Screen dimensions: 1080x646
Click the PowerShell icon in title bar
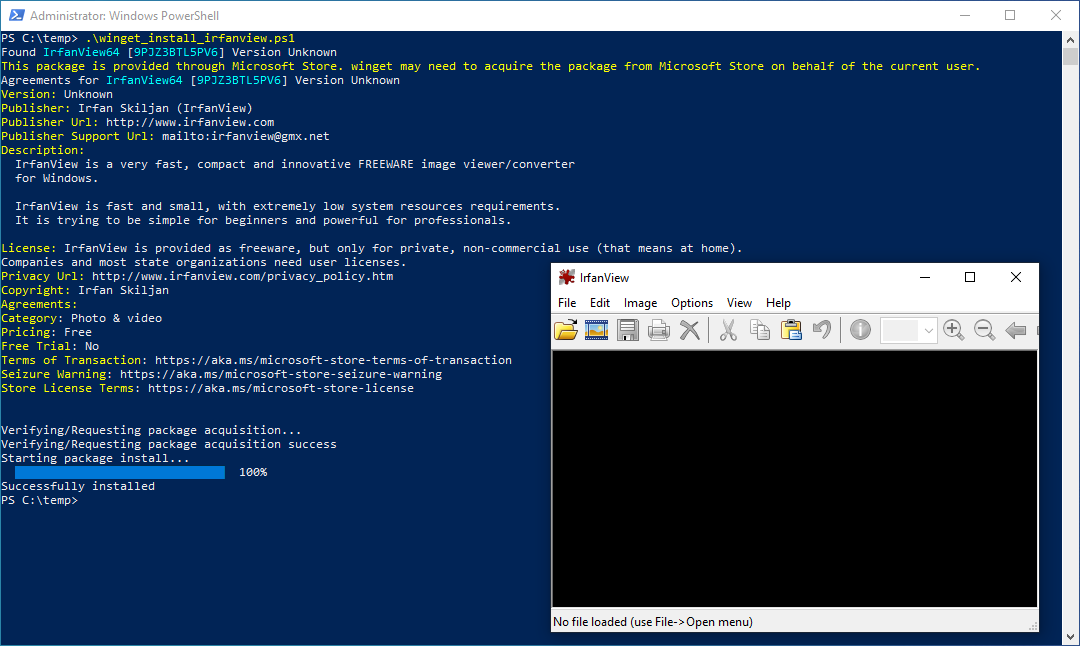[17, 15]
